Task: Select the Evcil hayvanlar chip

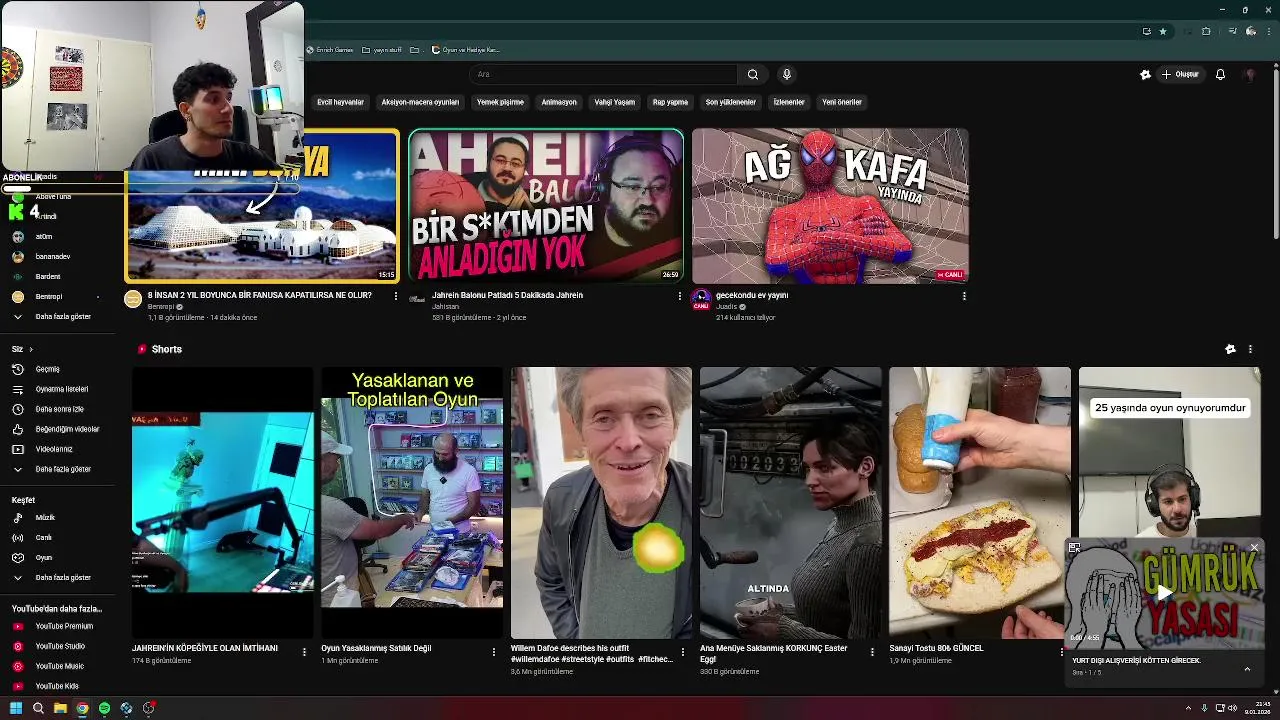Action: tap(340, 102)
